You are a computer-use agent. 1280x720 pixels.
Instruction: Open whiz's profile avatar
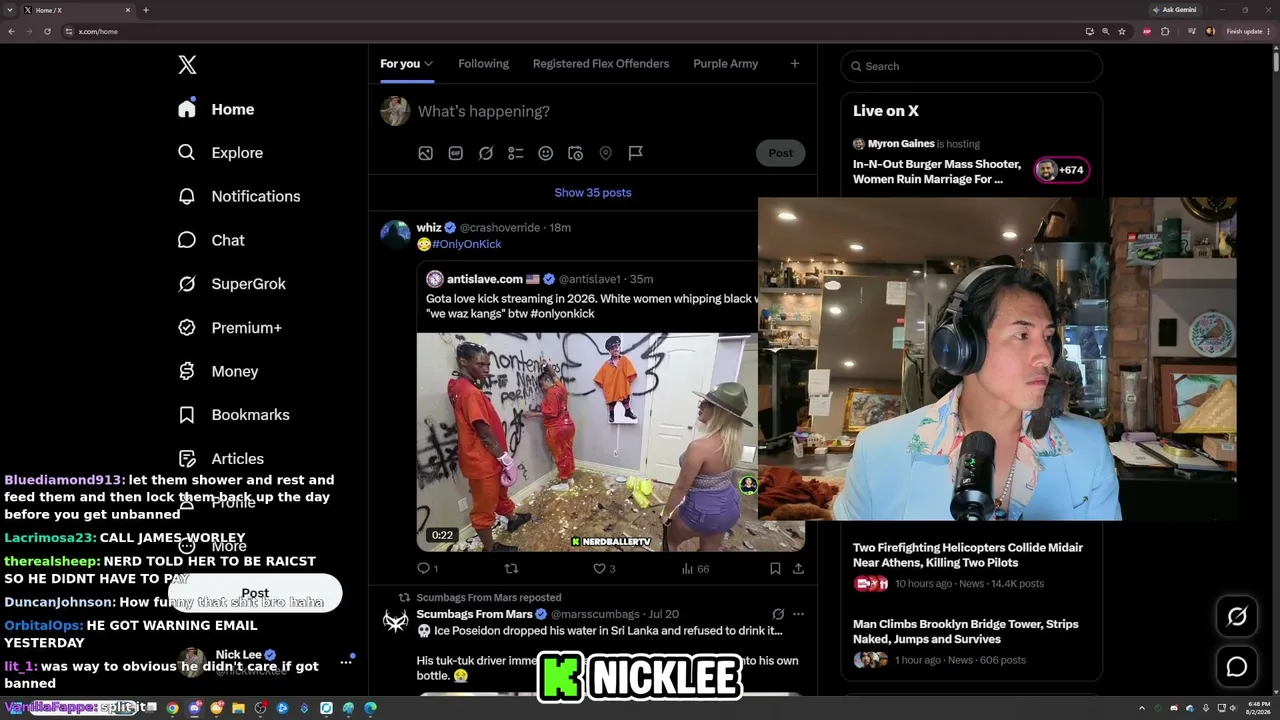click(395, 235)
